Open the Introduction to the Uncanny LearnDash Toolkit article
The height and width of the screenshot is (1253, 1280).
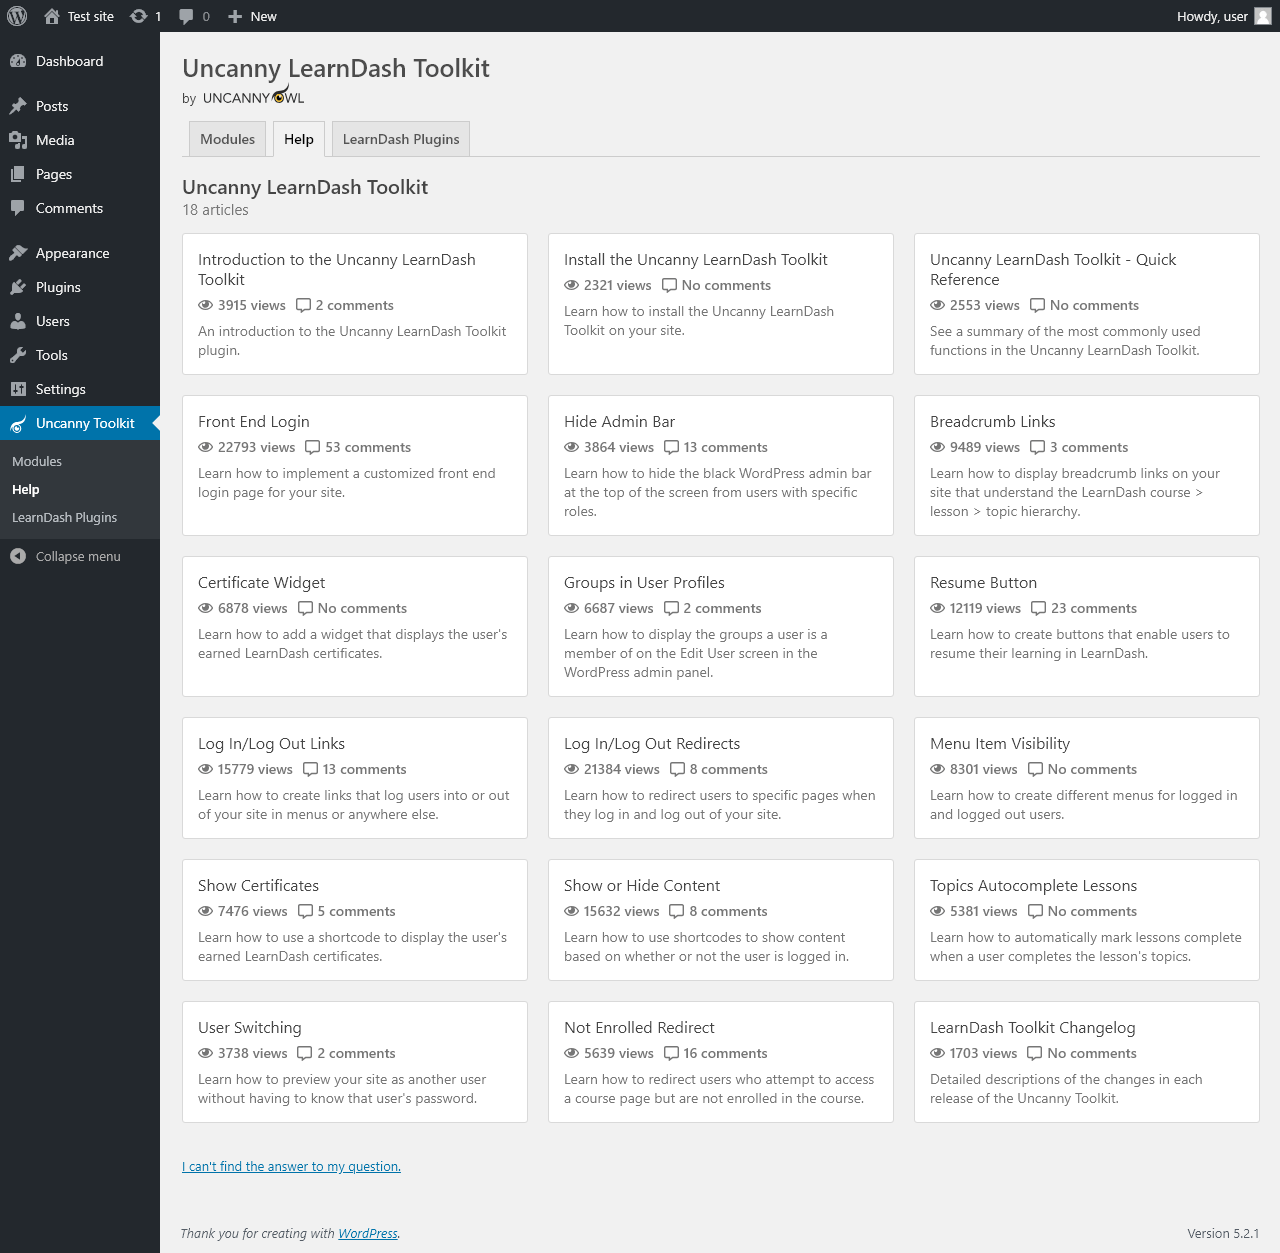355,304
